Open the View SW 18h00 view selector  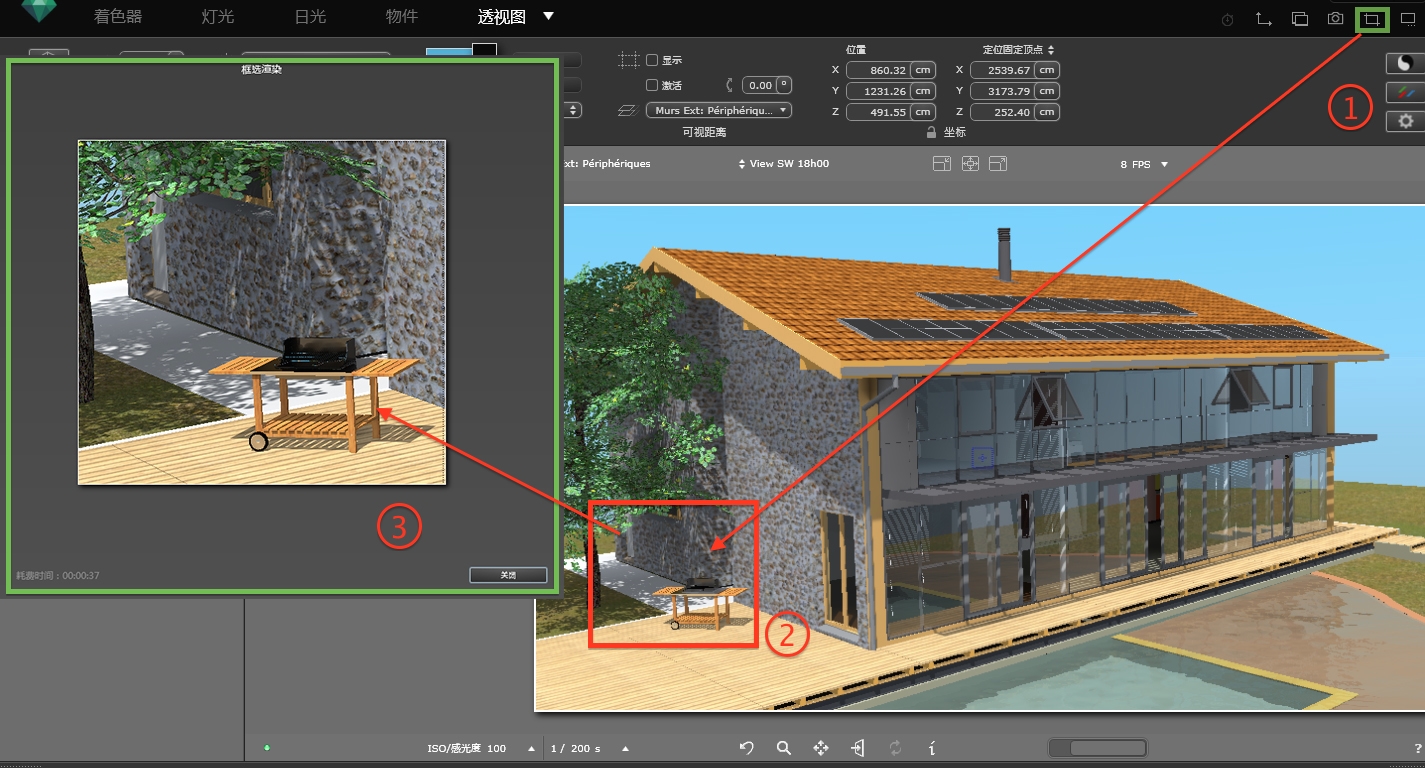pyautogui.click(x=783, y=164)
